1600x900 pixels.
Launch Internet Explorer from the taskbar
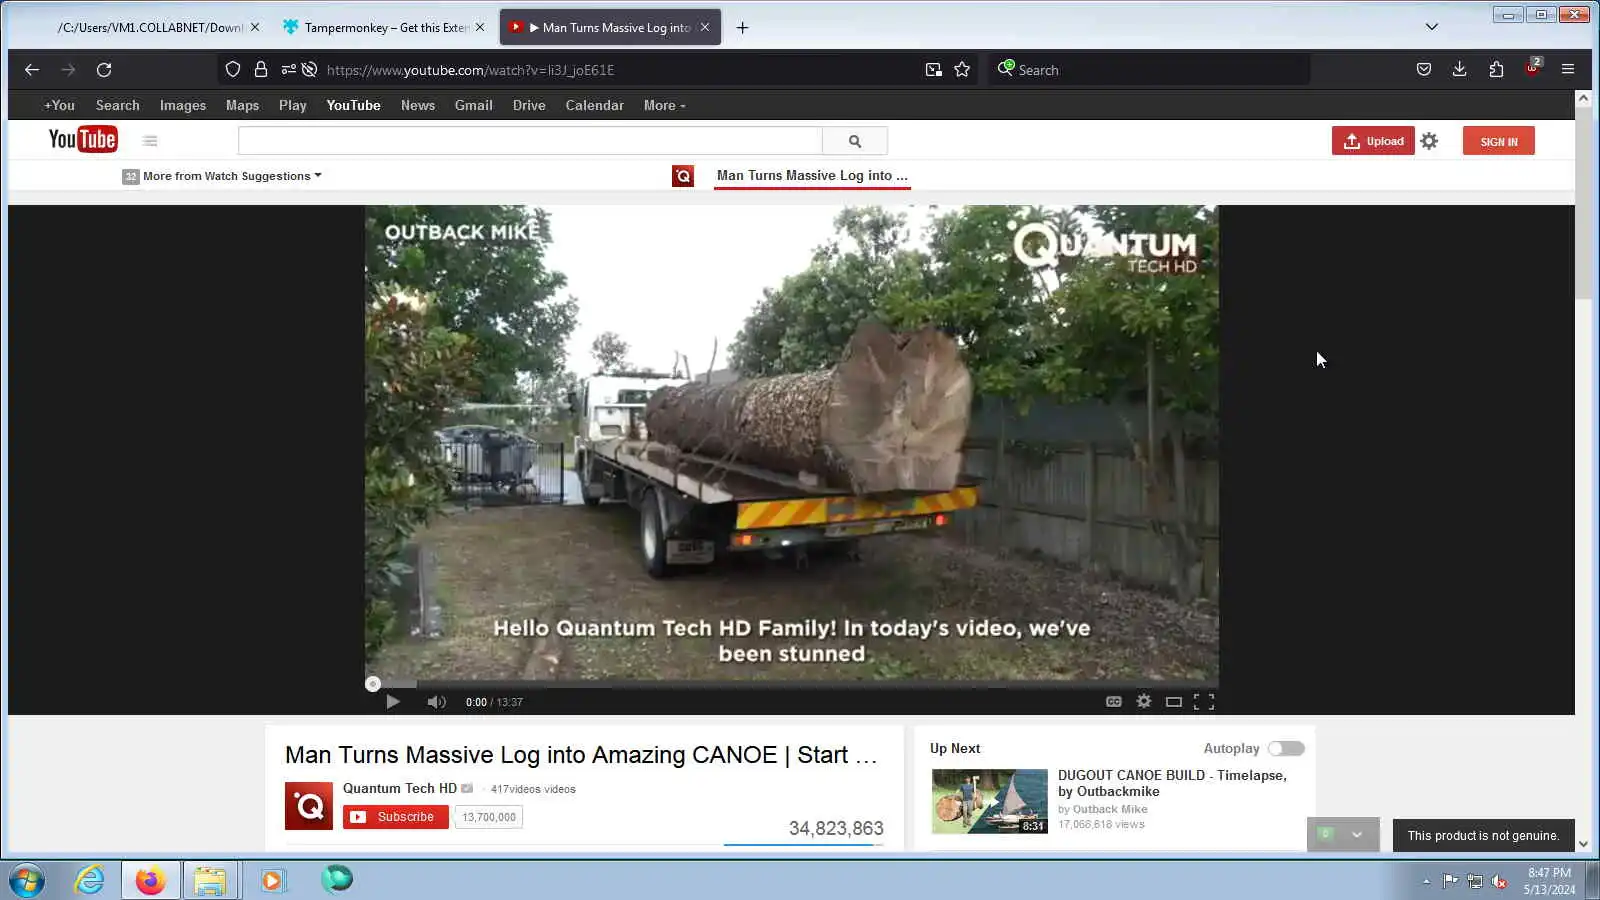90,881
